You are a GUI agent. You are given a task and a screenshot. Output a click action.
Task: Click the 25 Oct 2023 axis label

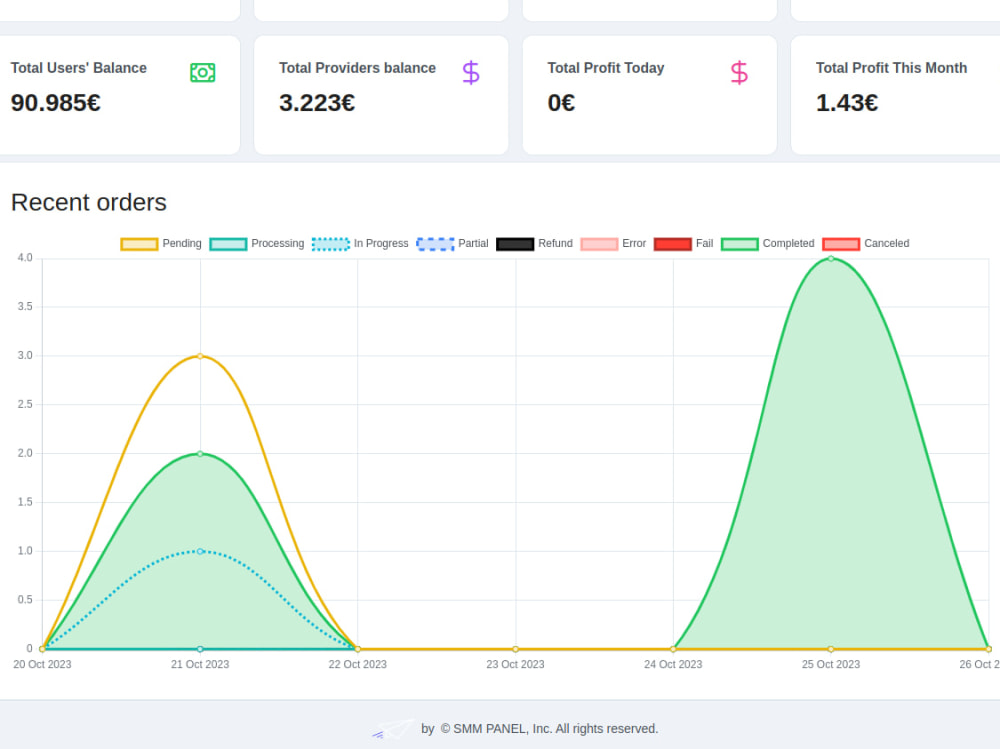(830, 664)
